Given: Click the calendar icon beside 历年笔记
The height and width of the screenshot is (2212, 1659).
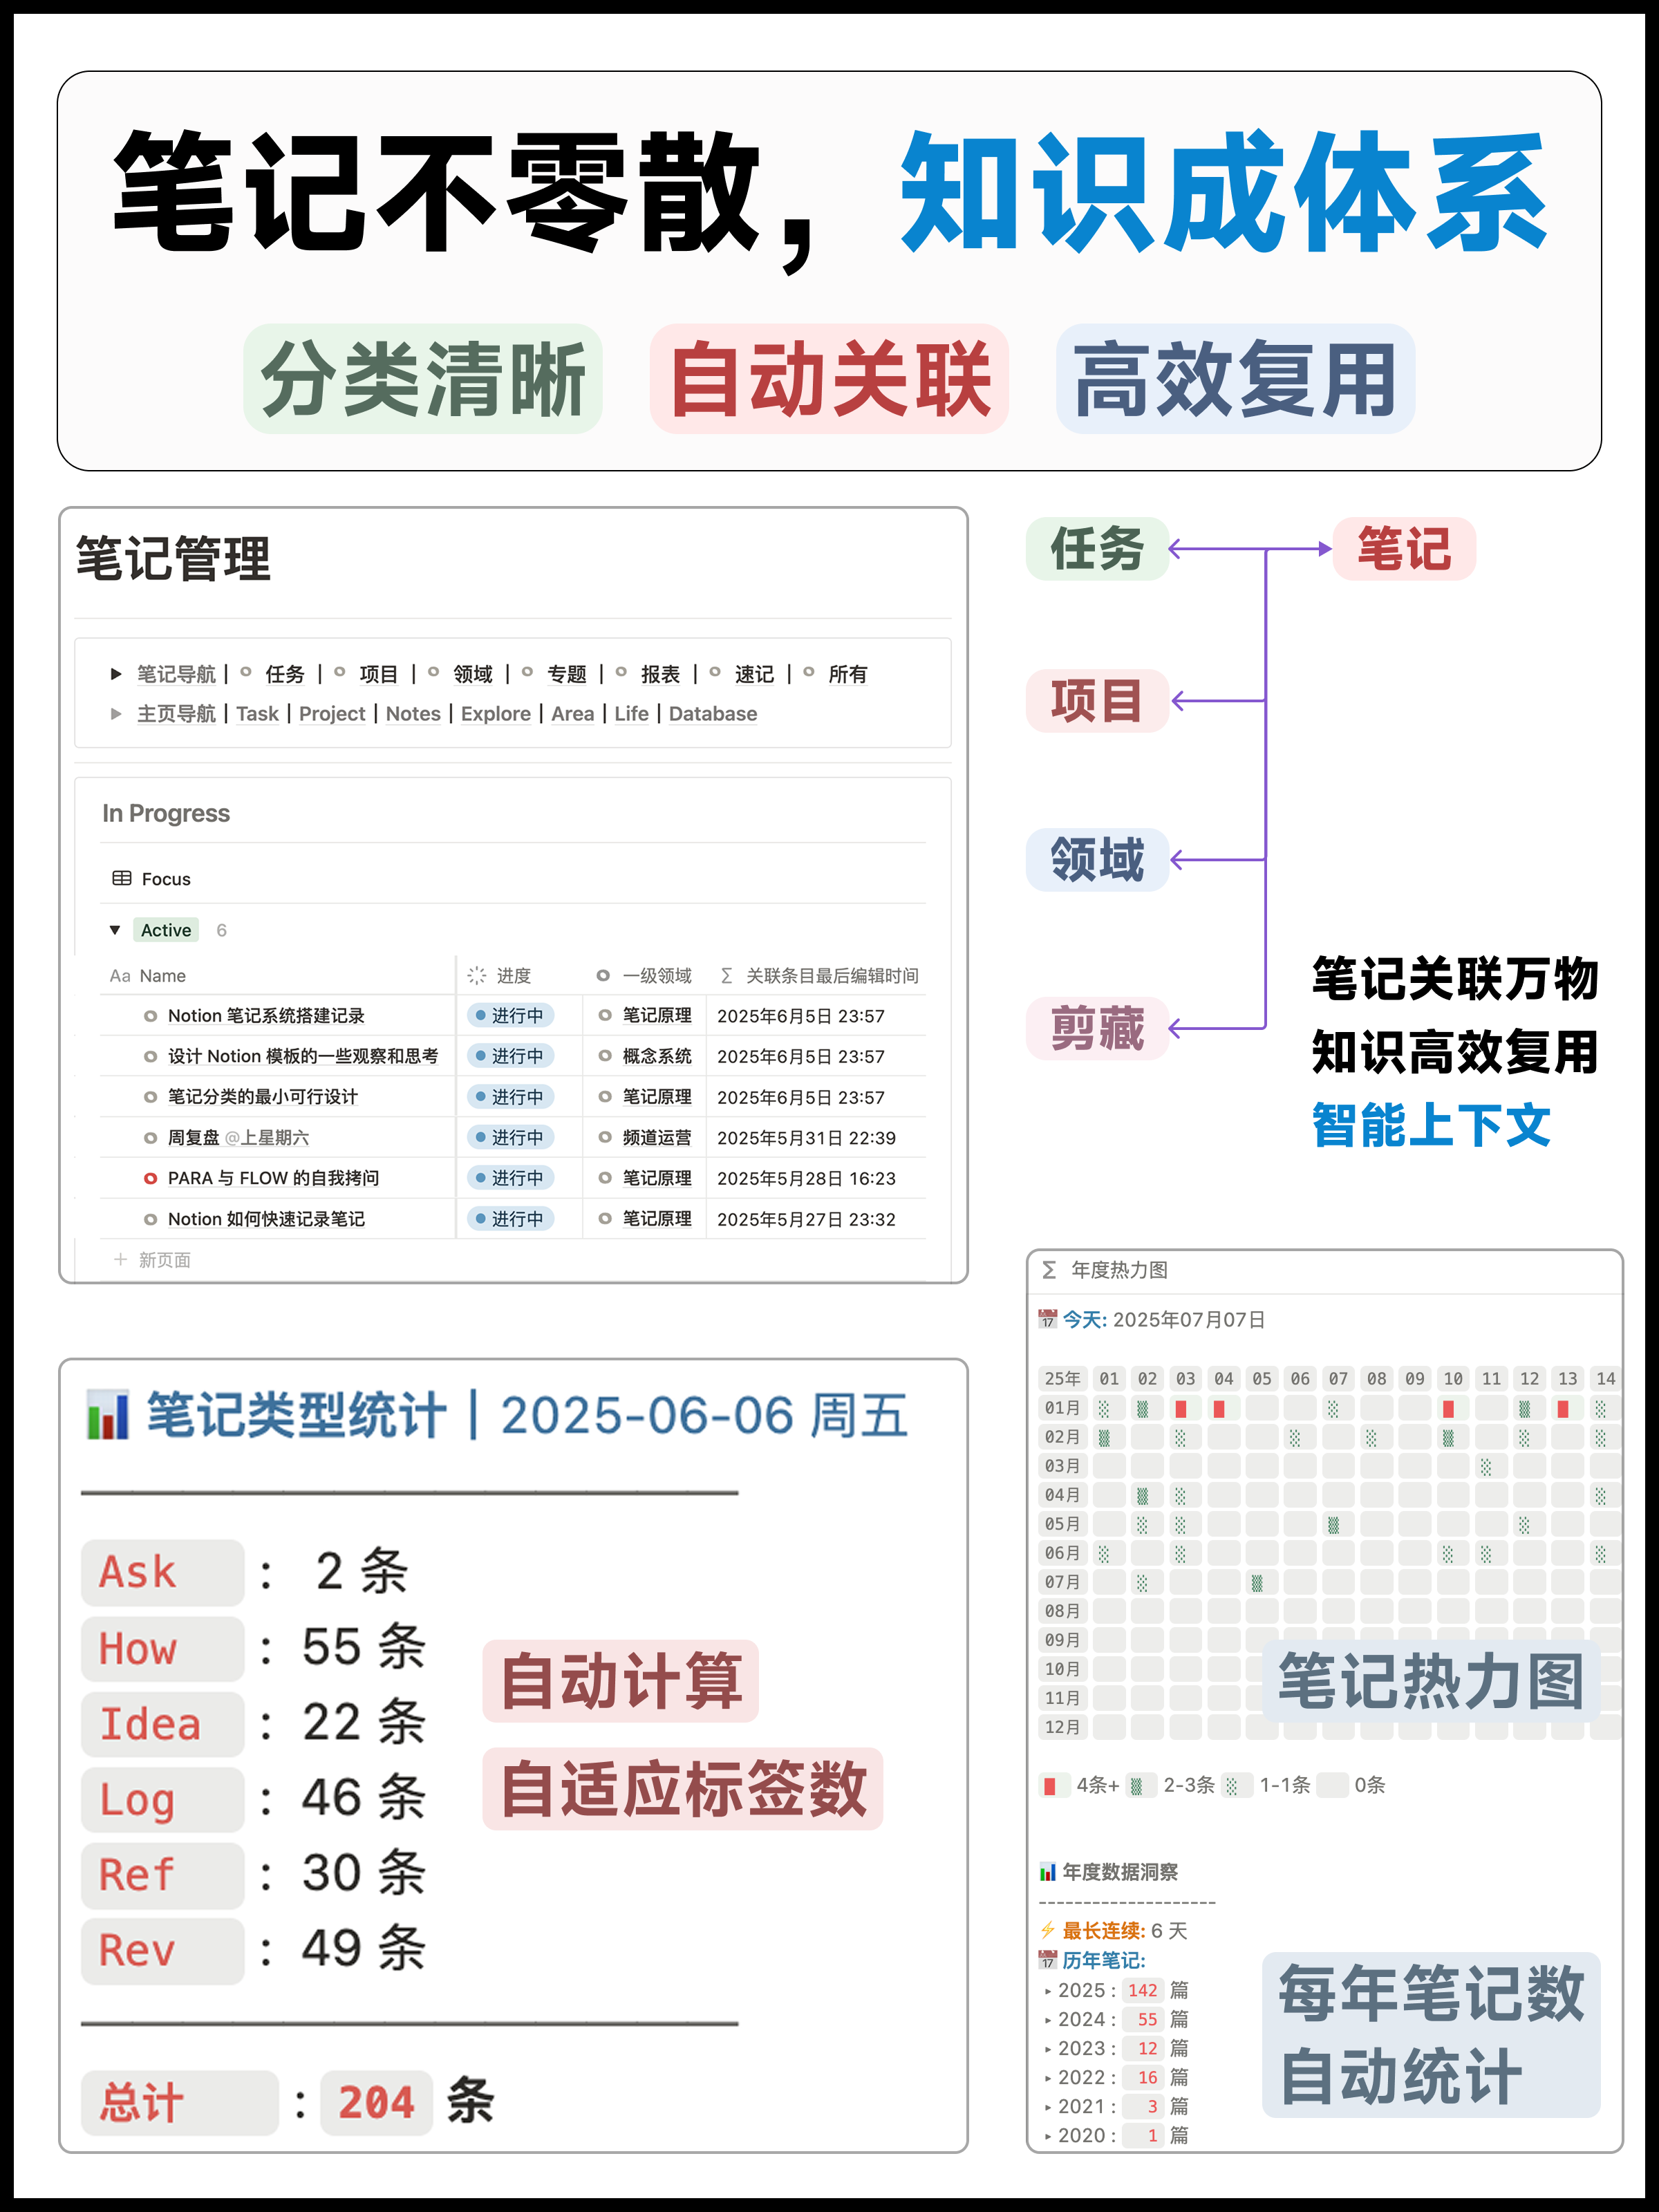Looking at the screenshot, I should coord(1048,1960).
